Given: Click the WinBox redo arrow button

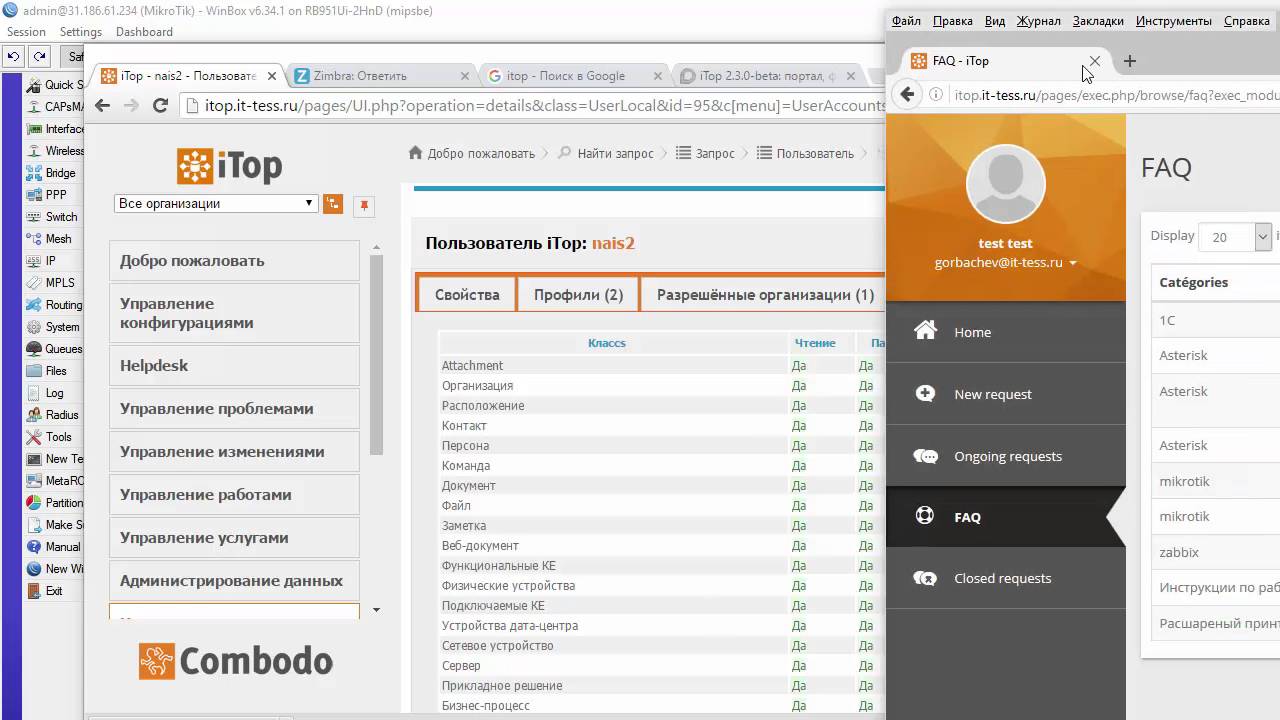Looking at the screenshot, I should [38, 57].
